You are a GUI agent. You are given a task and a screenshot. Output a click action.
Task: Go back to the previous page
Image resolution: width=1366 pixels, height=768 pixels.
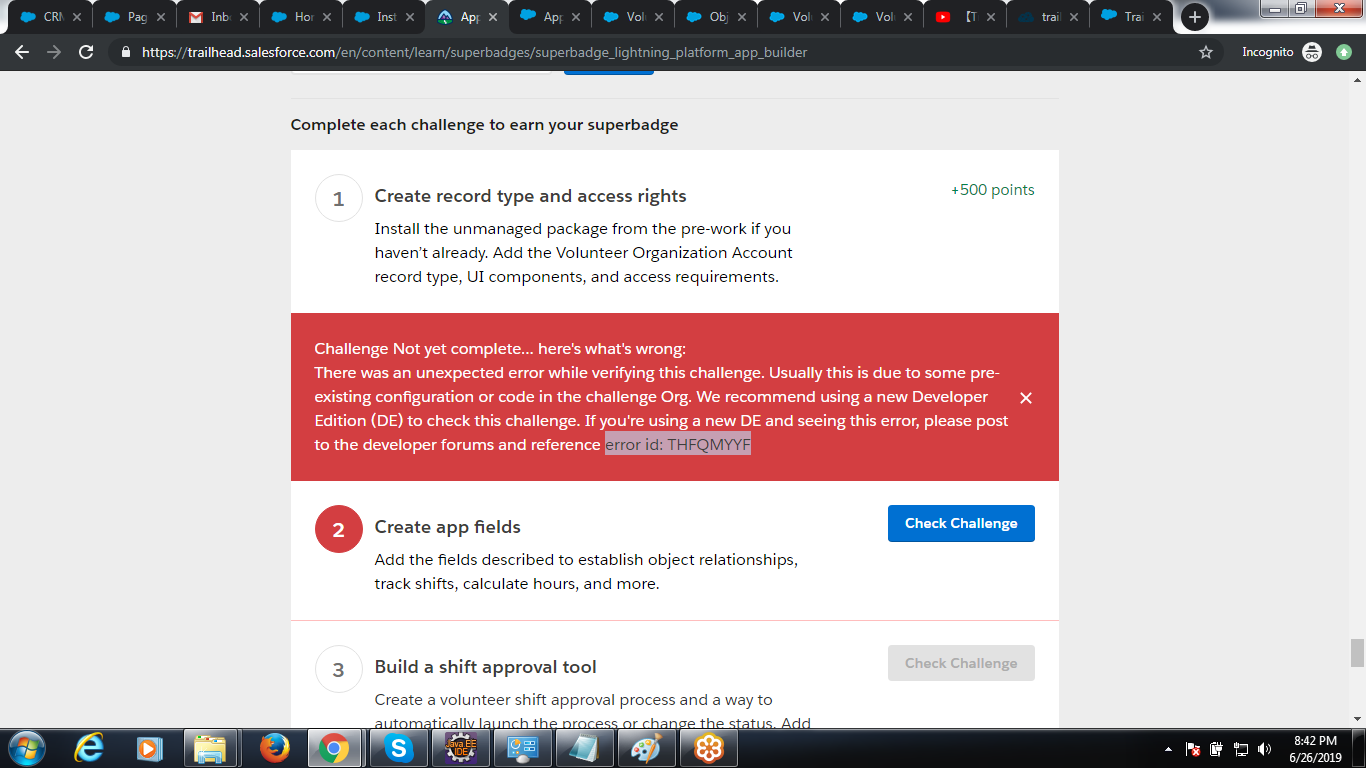tap(22, 52)
